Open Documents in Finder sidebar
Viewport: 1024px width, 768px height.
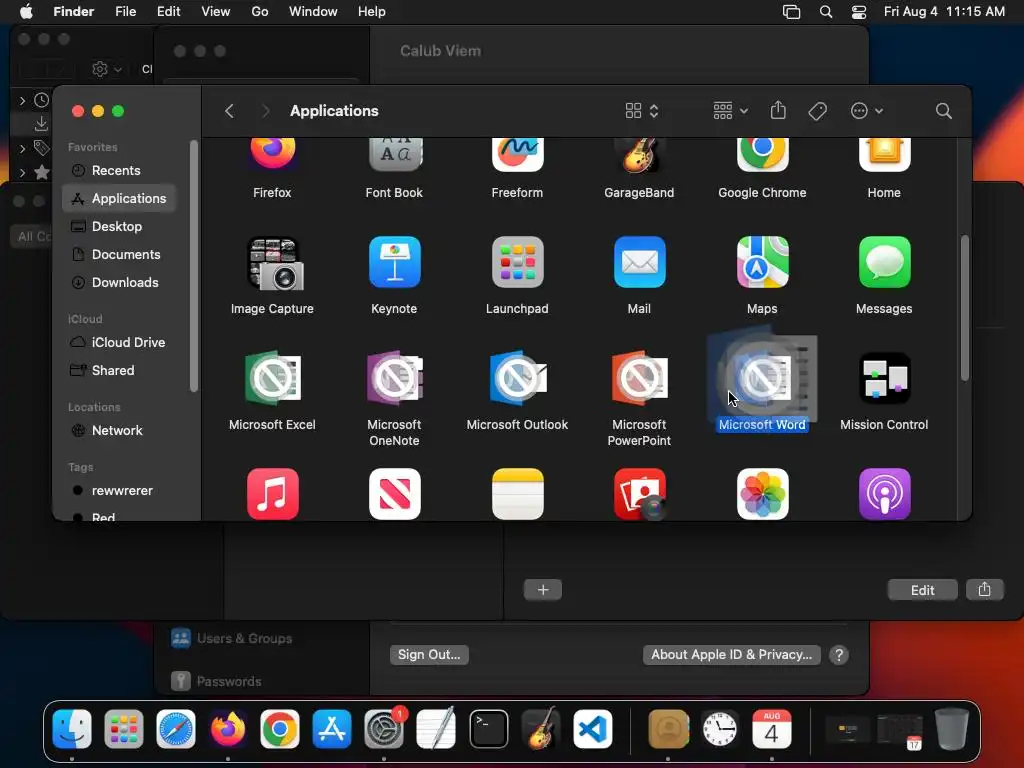(x=119, y=255)
